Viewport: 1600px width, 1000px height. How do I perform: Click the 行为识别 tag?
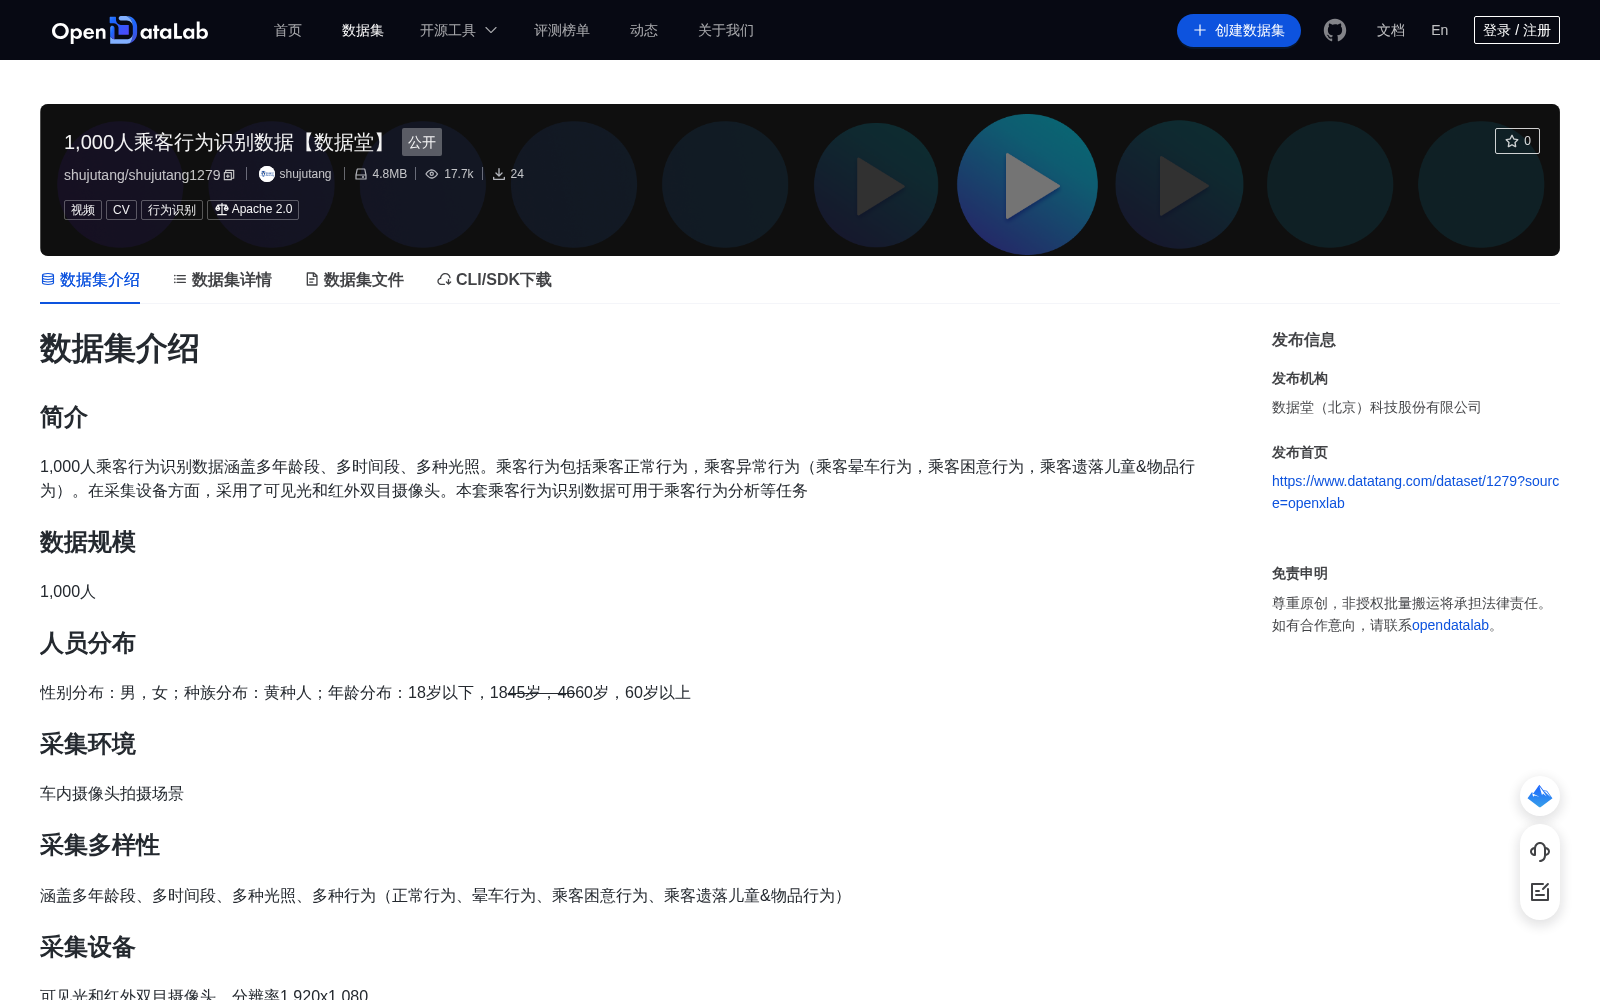click(x=172, y=209)
